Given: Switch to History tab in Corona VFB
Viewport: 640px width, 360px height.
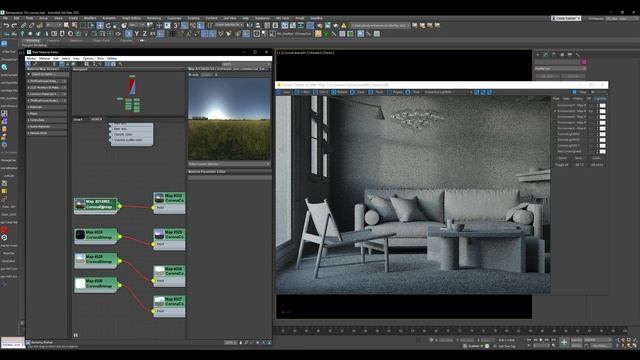Looking at the screenshot, I should point(578,99).
